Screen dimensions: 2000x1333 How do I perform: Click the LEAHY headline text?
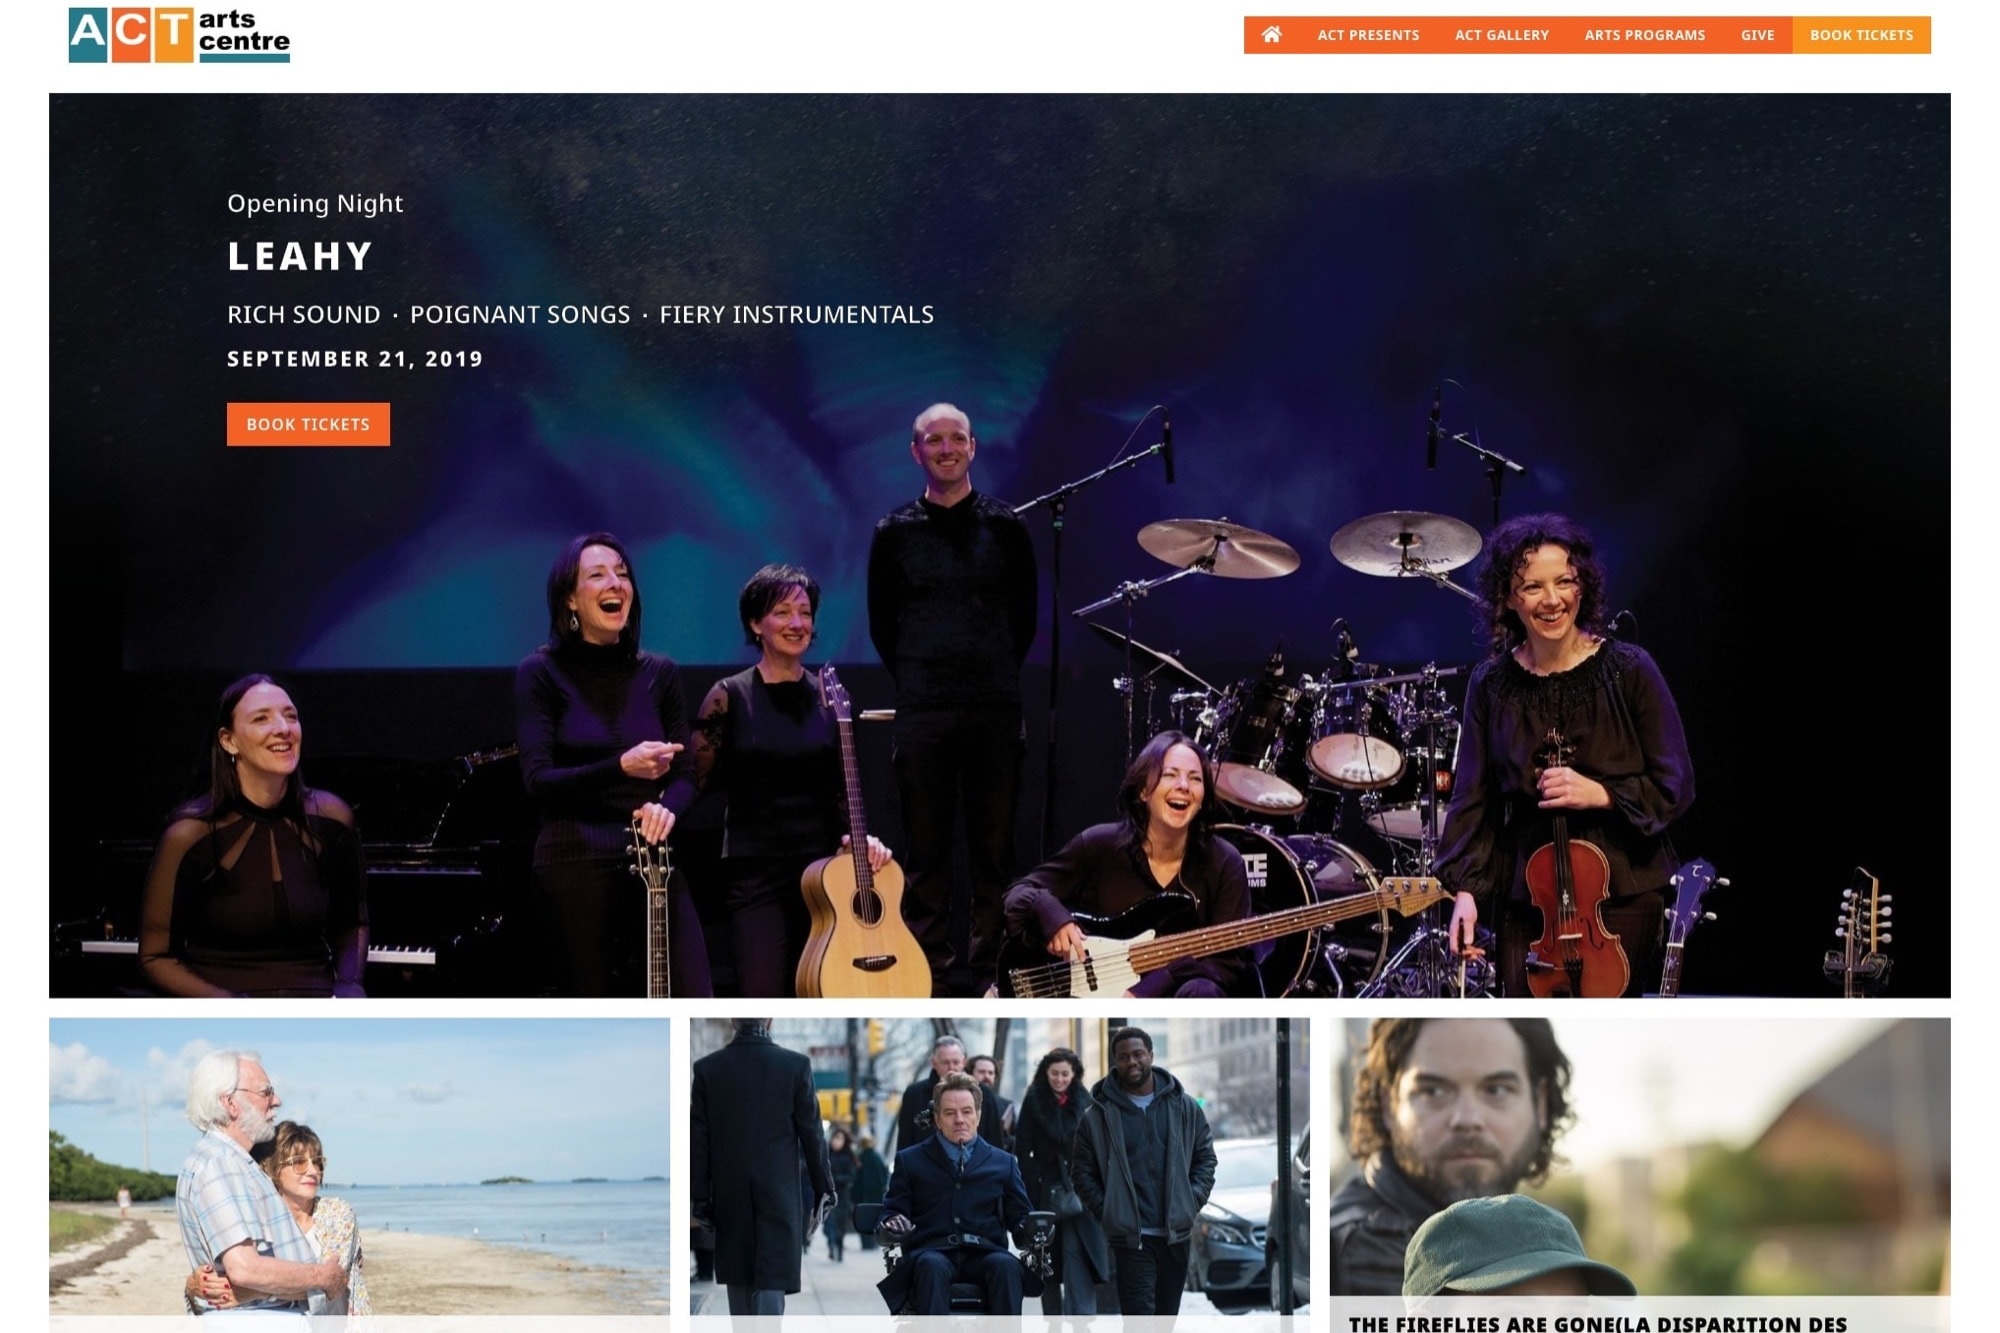[300, 256]
